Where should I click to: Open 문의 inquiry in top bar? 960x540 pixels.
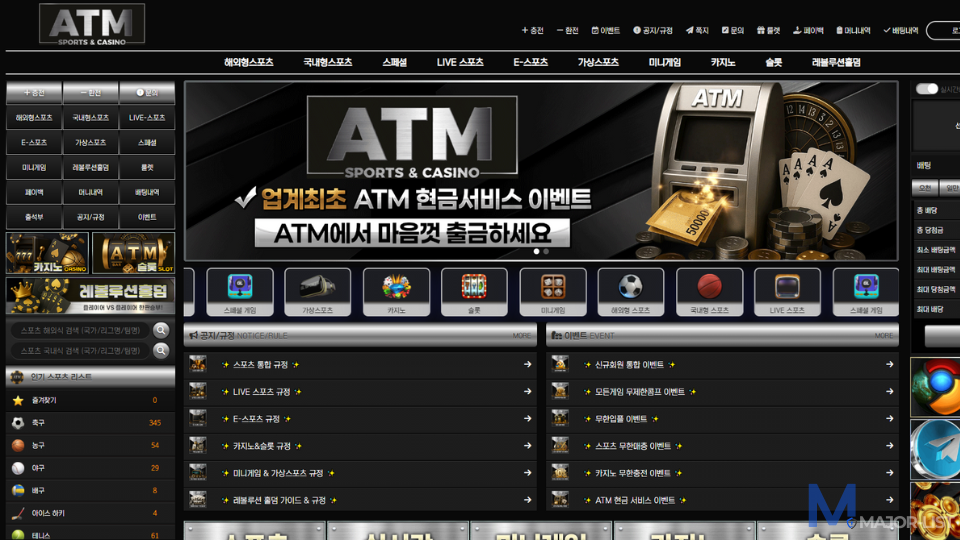point(732,30)
